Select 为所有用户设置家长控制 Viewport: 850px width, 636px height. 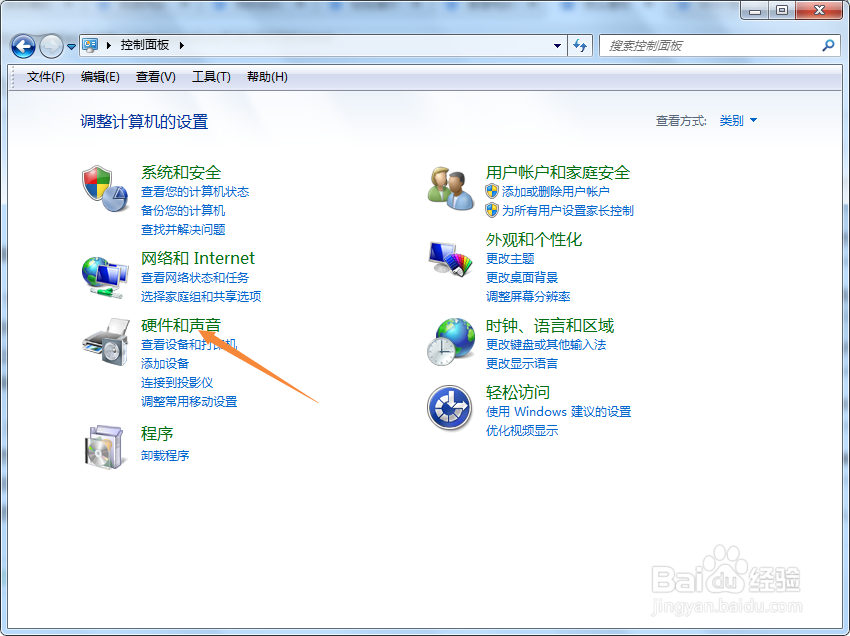click(x=566, y=210)
